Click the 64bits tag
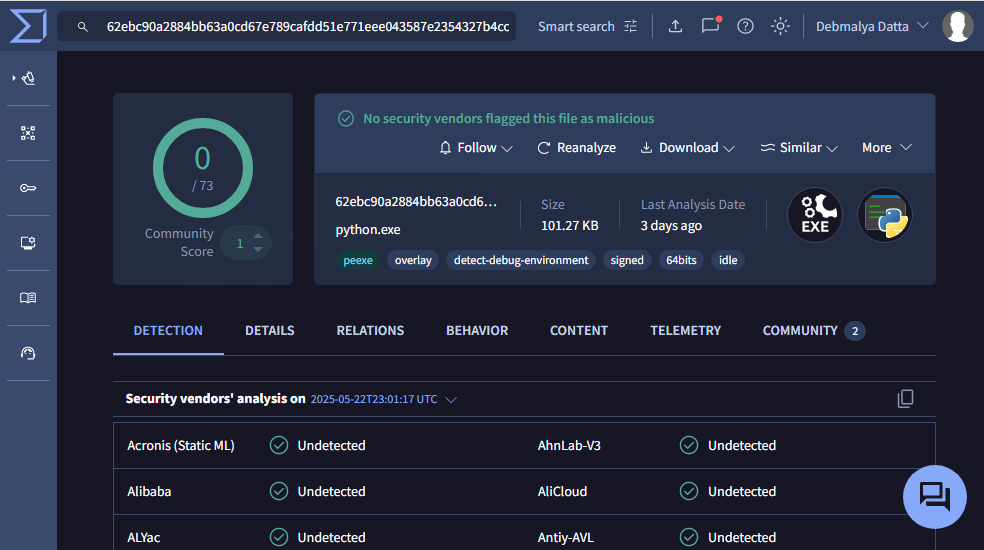This screenshot has width=984, height=550. coord(681,260)
